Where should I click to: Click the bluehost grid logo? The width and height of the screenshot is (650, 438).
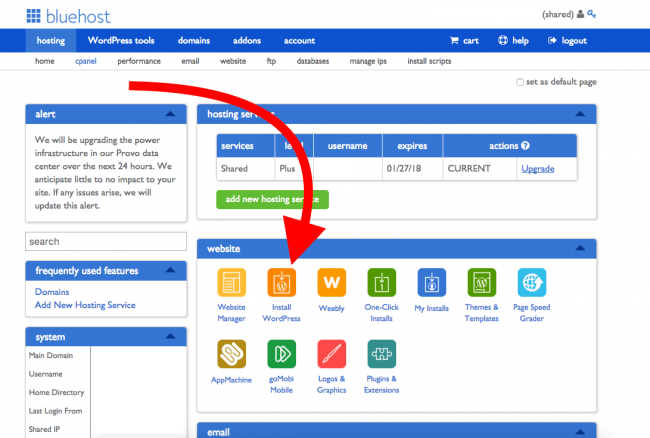[34, 16]
